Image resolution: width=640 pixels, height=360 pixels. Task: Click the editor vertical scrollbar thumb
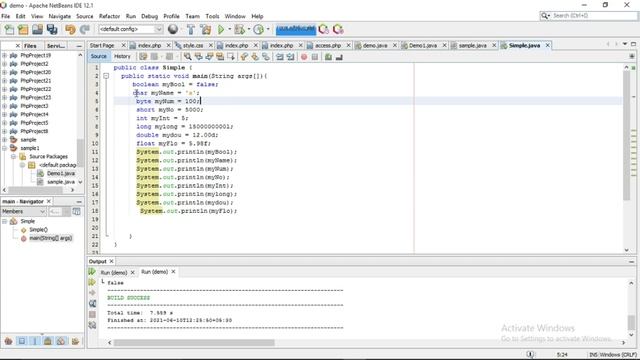point(627,136)
